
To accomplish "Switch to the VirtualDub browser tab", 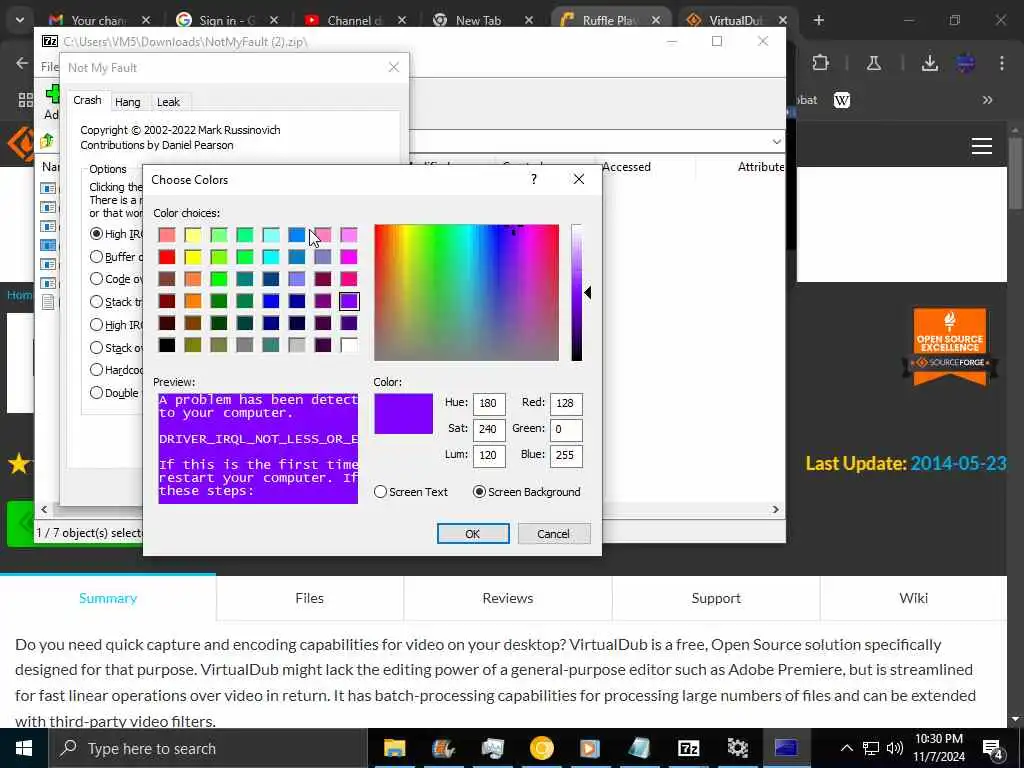I will pyautogui.click(x=734, y=20).
